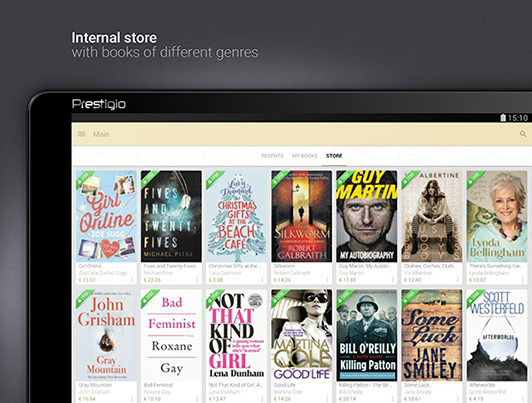Click the Main title in header
Image resolution: width=532 pixels, height=403 pixels.
(x=101, y=134)
